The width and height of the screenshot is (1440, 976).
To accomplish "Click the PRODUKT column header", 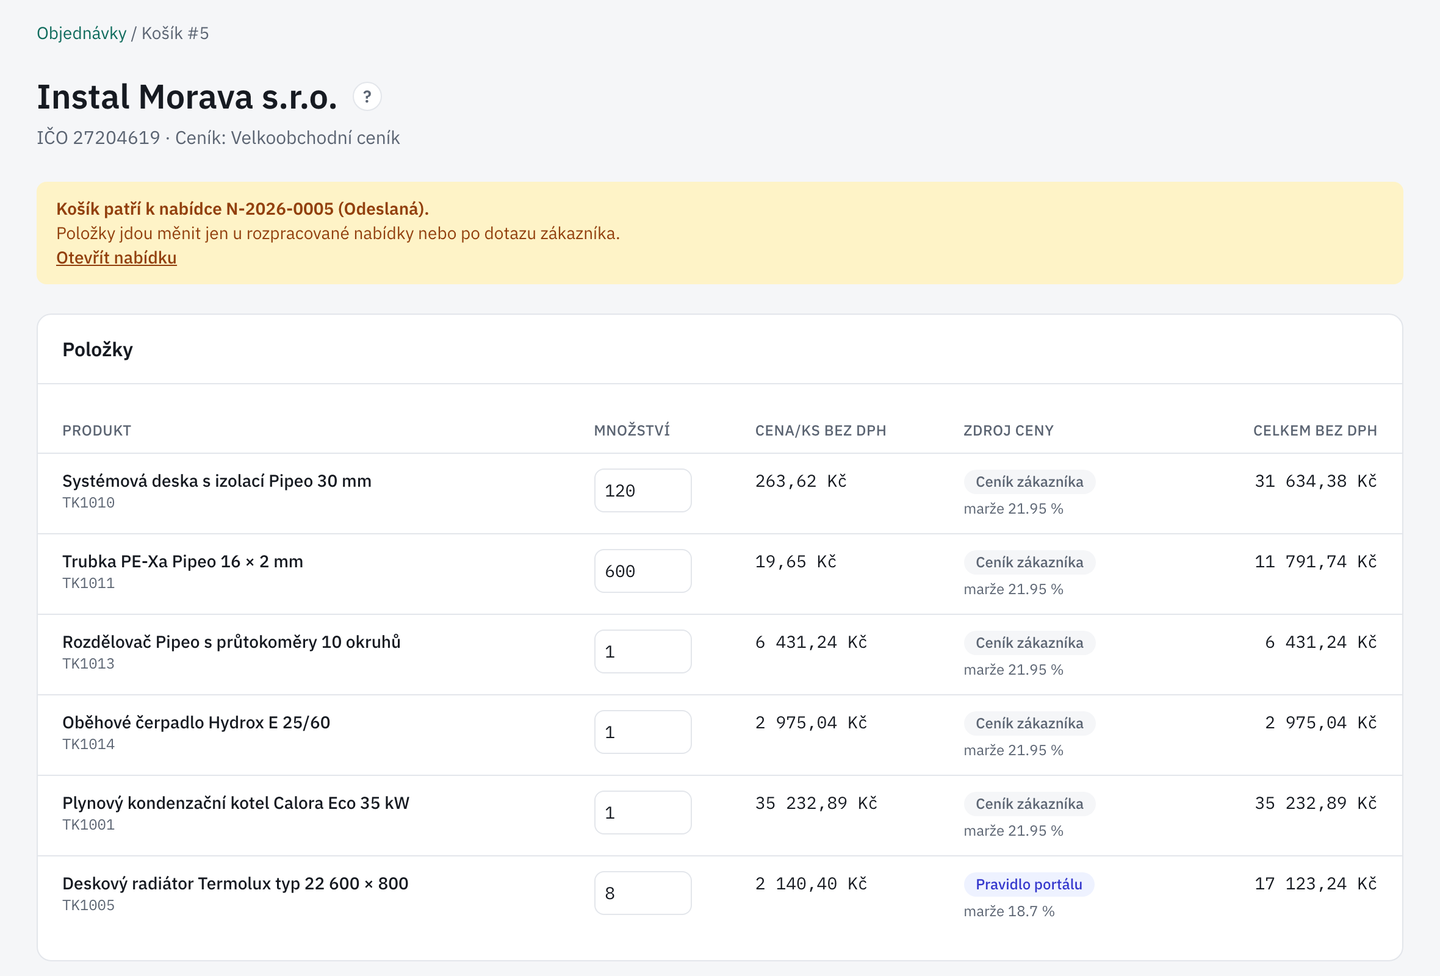I will [x=97, y=431].
